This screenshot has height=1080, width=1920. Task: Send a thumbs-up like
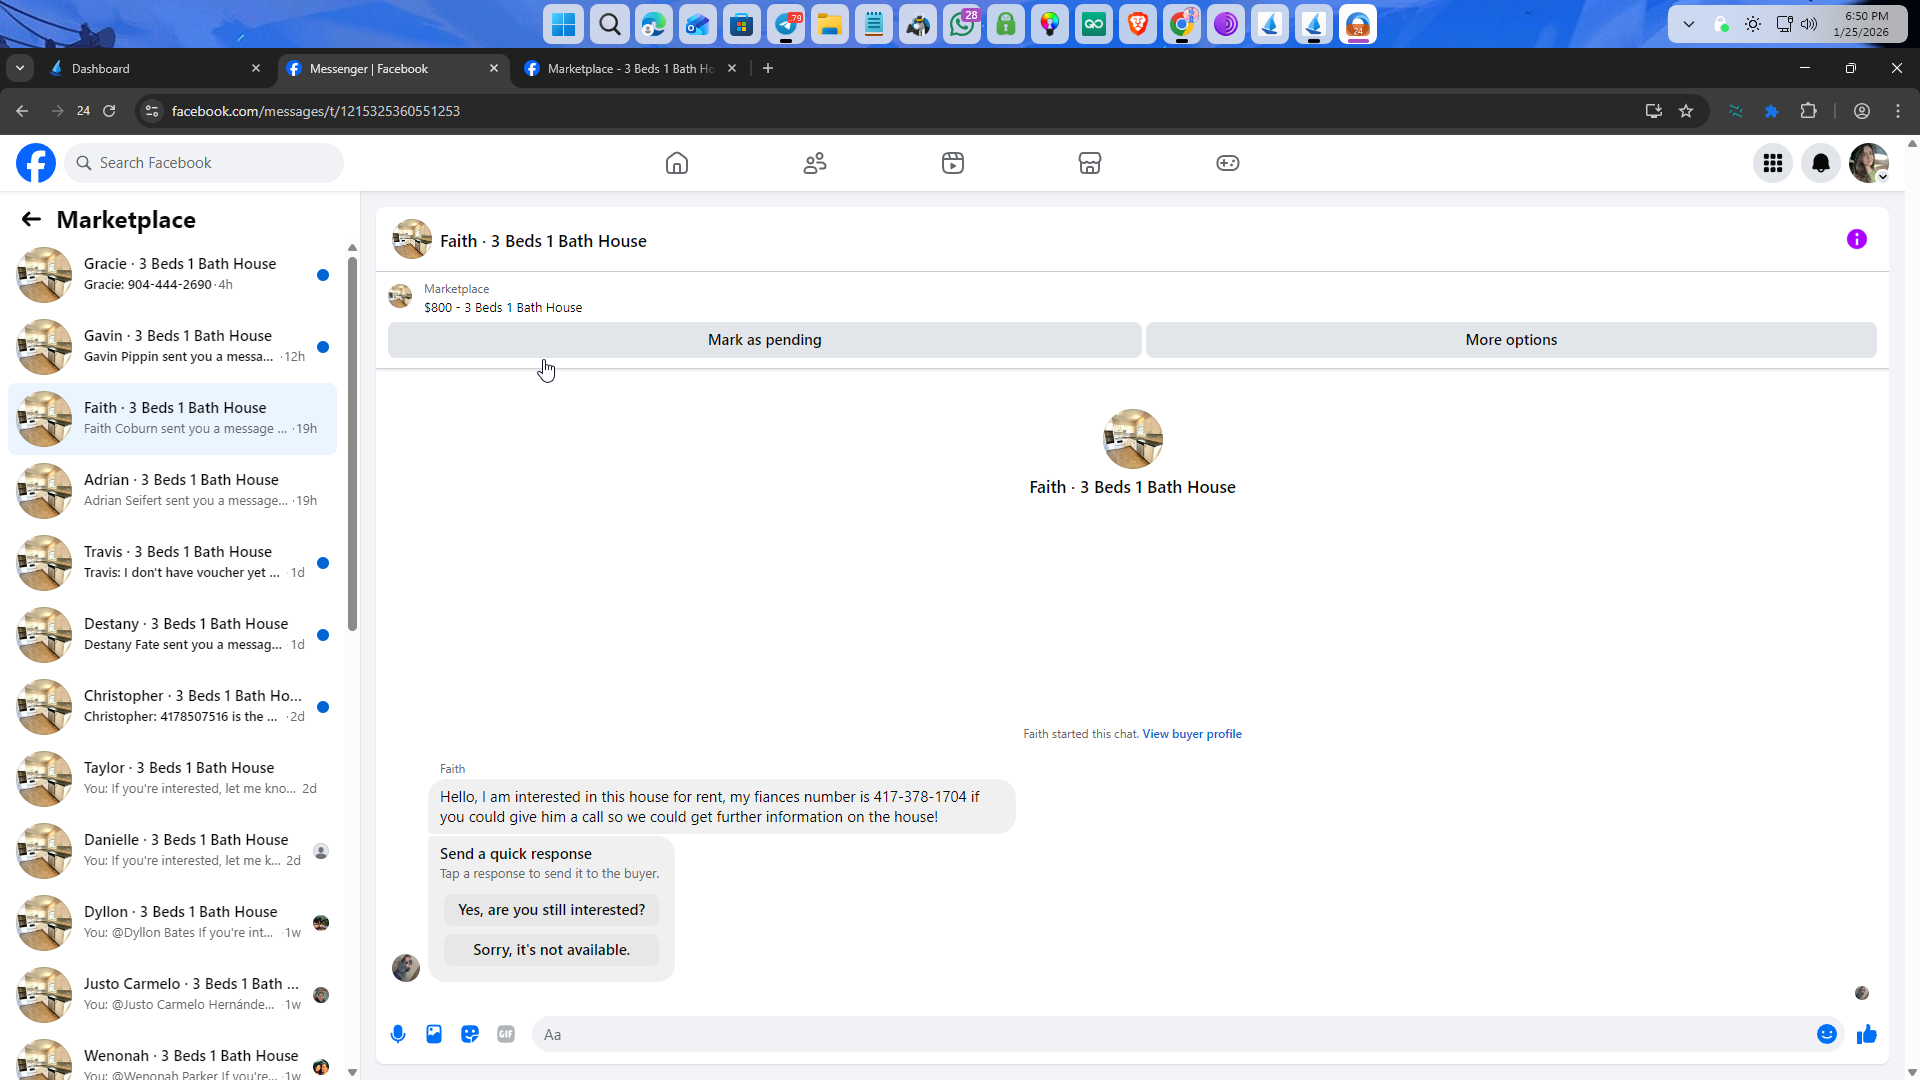1867,1034
